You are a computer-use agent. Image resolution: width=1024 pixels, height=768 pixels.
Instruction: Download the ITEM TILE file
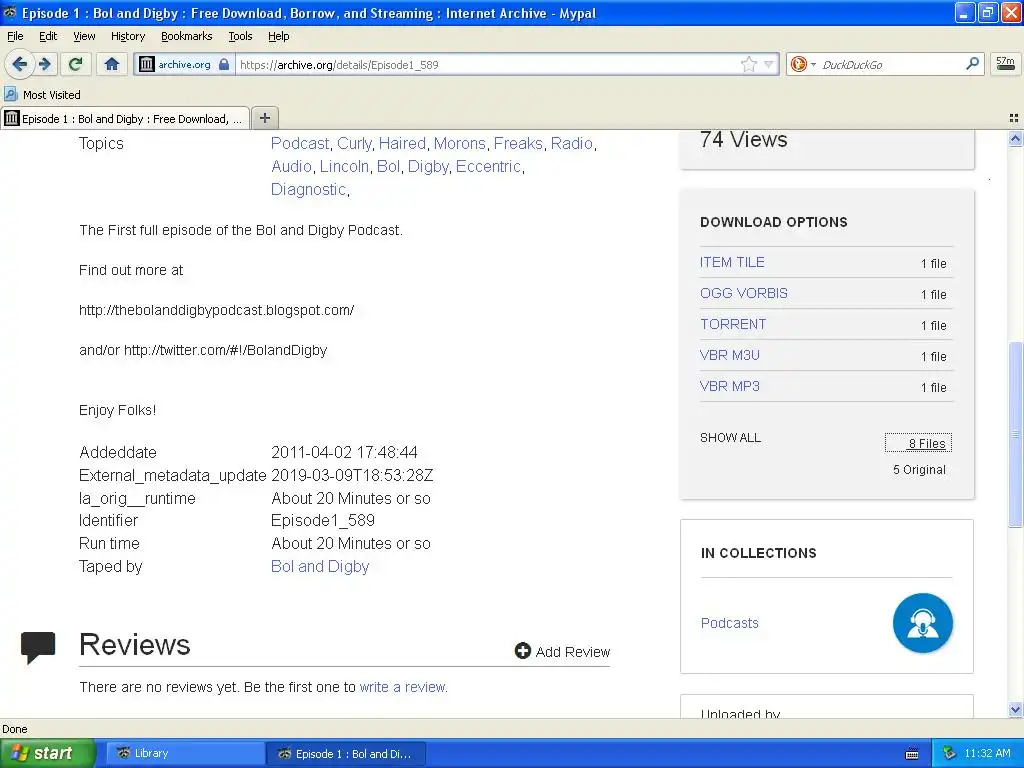731,262
